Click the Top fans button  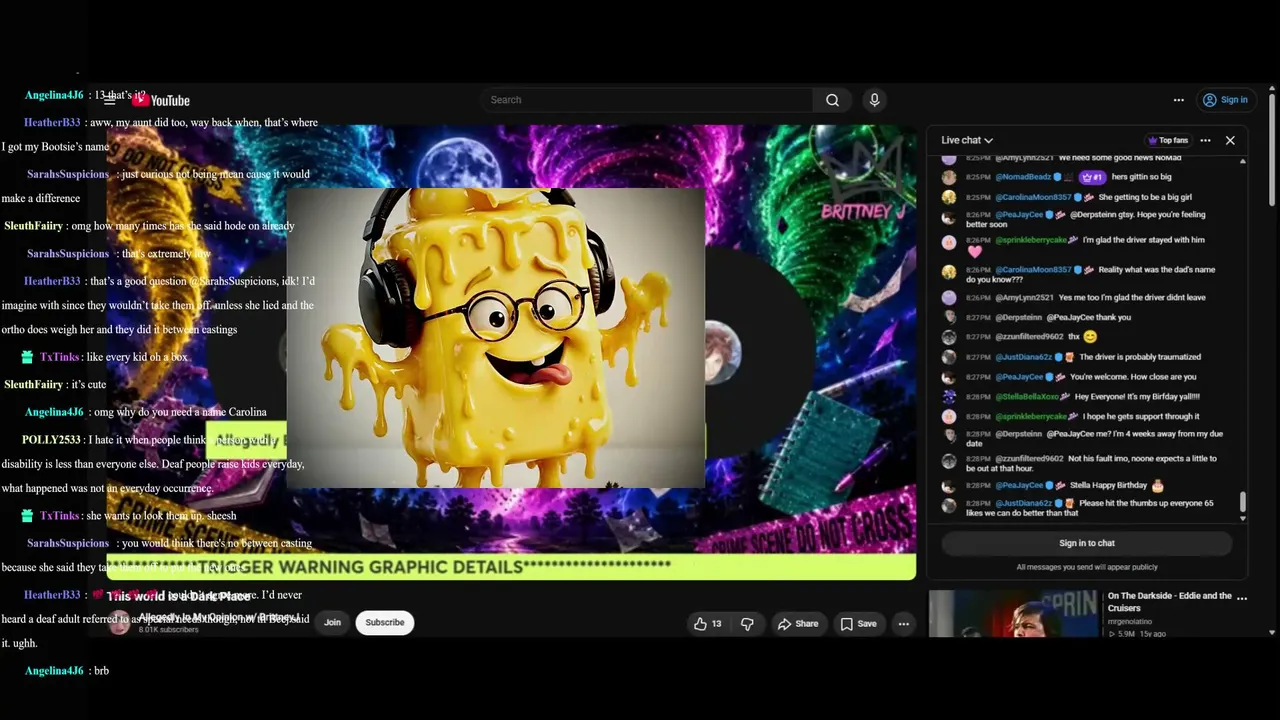(x=1168, y=141)
